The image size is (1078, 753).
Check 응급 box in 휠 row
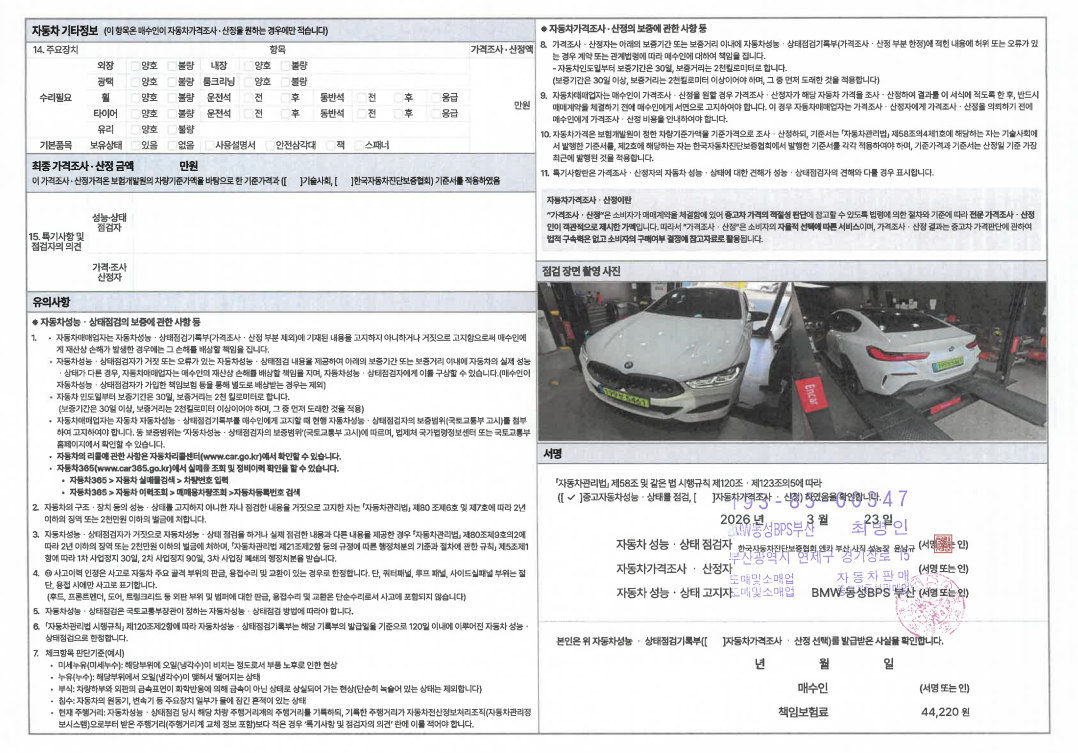pyautogui.click(x=435, y=97)
